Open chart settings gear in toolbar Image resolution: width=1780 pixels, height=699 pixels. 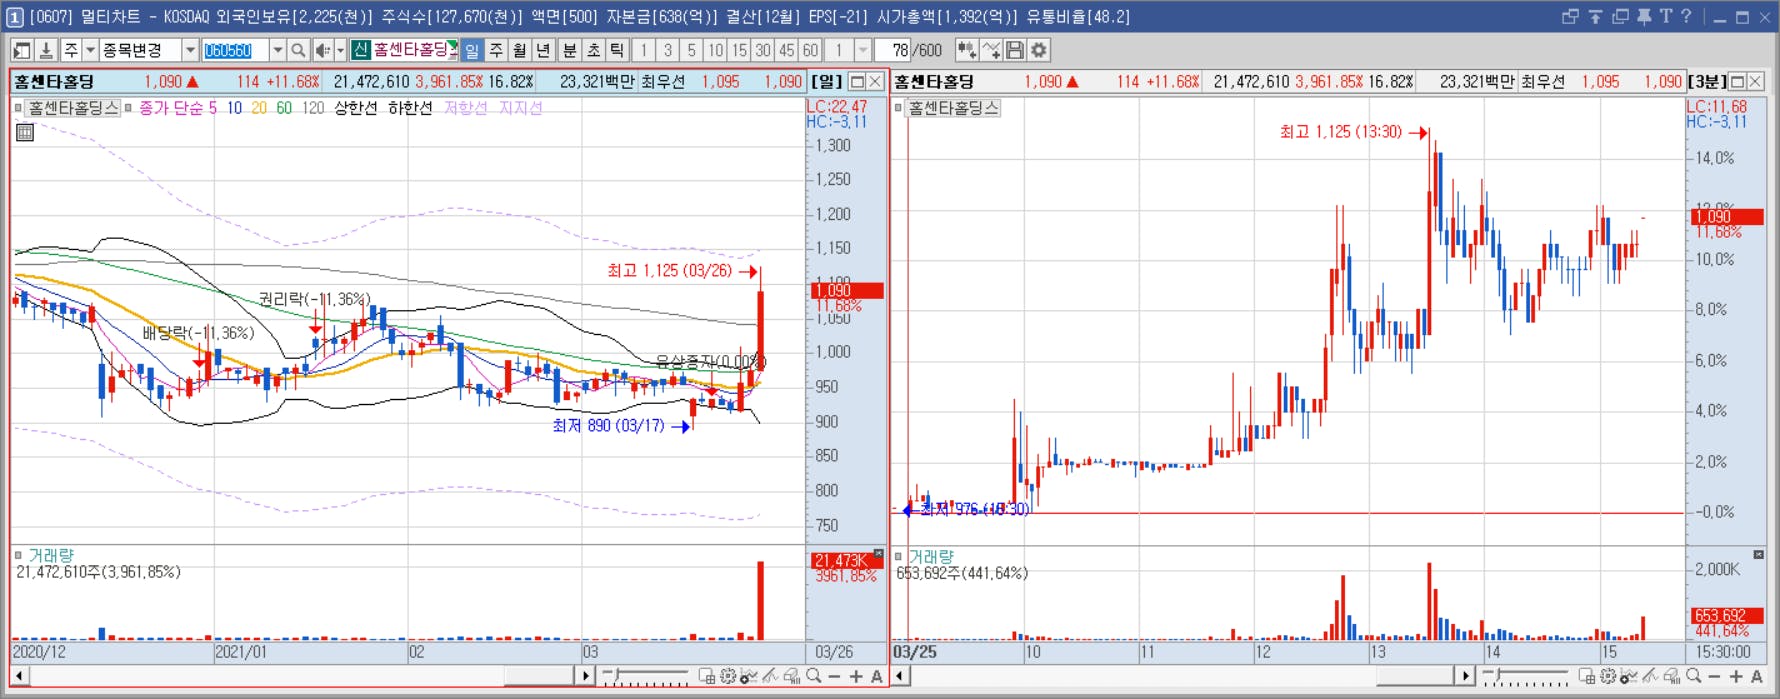[x=1039, y=50]
